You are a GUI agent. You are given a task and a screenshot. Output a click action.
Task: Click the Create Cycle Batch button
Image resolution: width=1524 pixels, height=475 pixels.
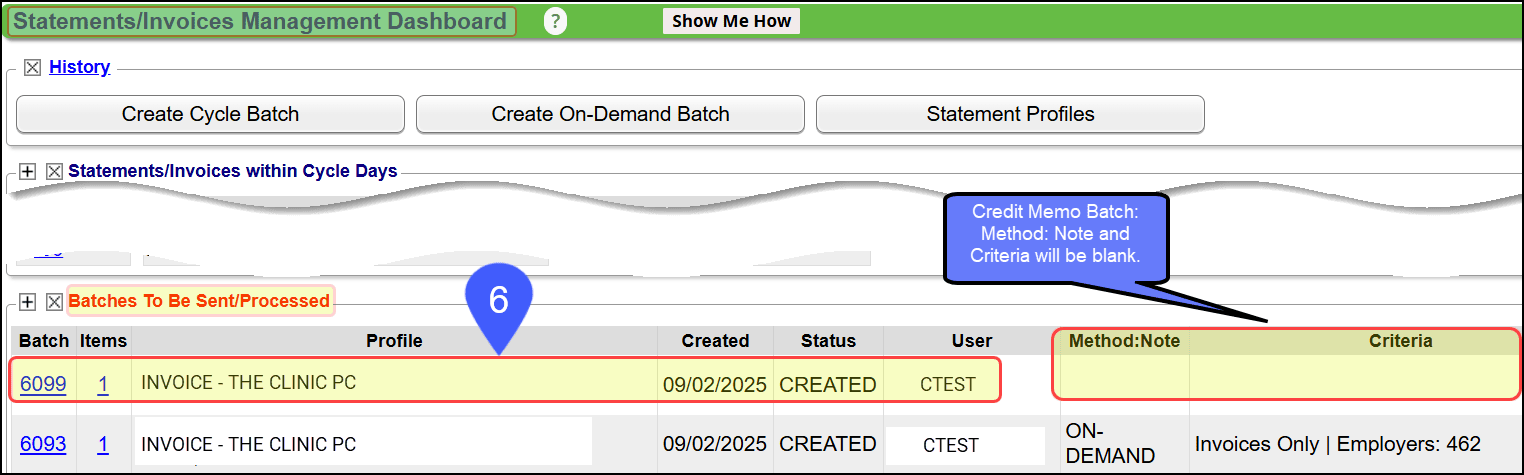(x=210, y=114)
